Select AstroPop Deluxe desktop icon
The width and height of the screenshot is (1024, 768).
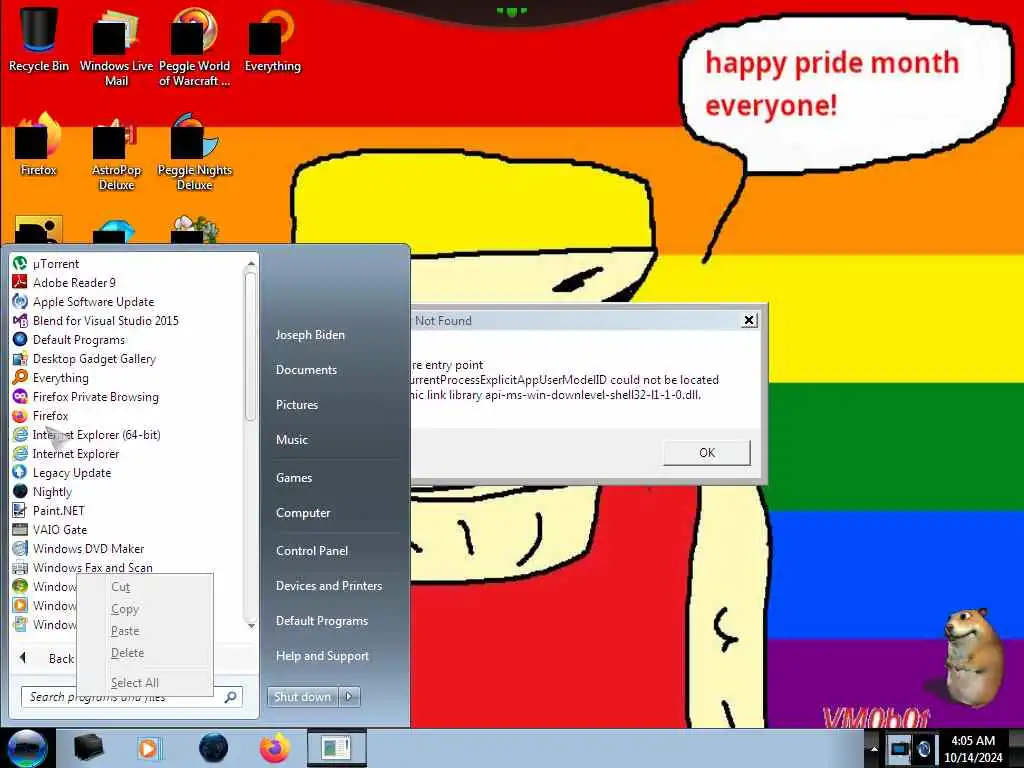click(116, 152)
